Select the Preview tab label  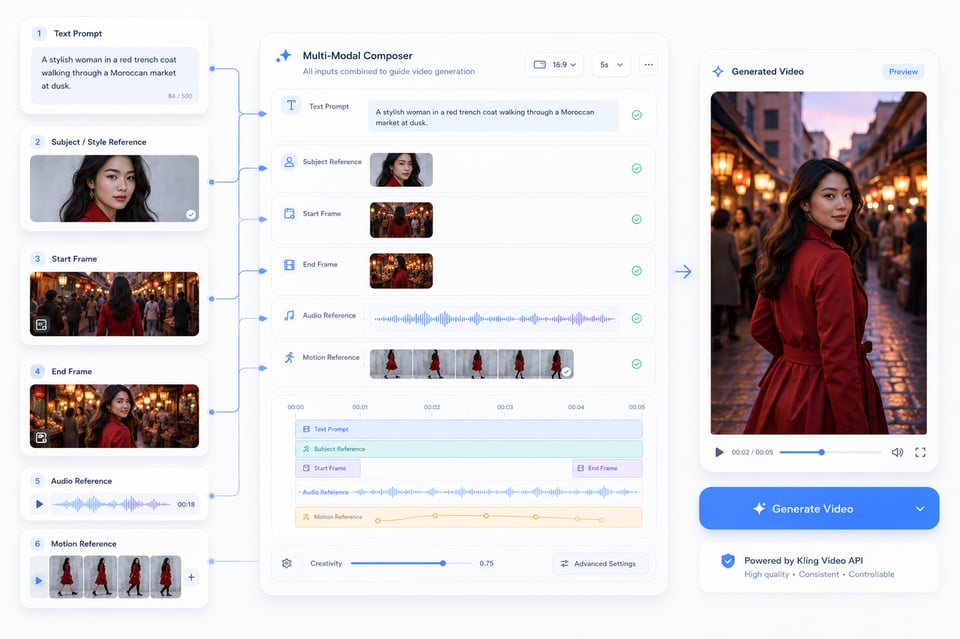click(x=903, y=72)
